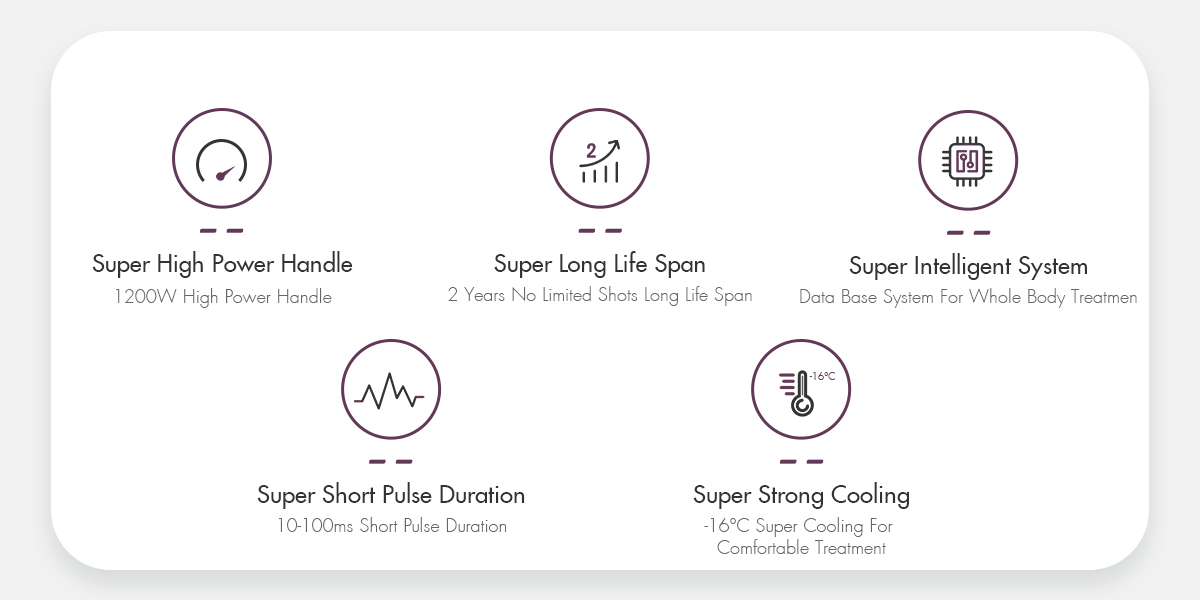Select Super Intelligent System heading
Image resolution: width=1200 pixels, height=600 pixels.
(x=968, y=266)
